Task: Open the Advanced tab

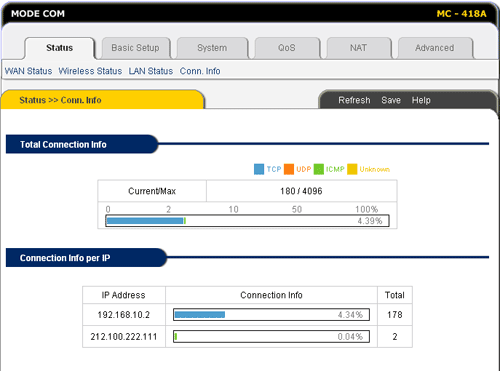Action: [435, 48]
